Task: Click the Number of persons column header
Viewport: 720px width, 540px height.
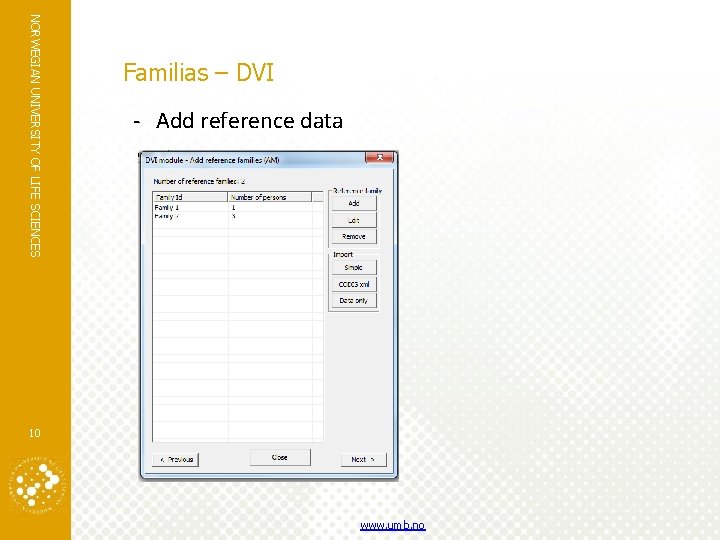Action: (270, 197)
